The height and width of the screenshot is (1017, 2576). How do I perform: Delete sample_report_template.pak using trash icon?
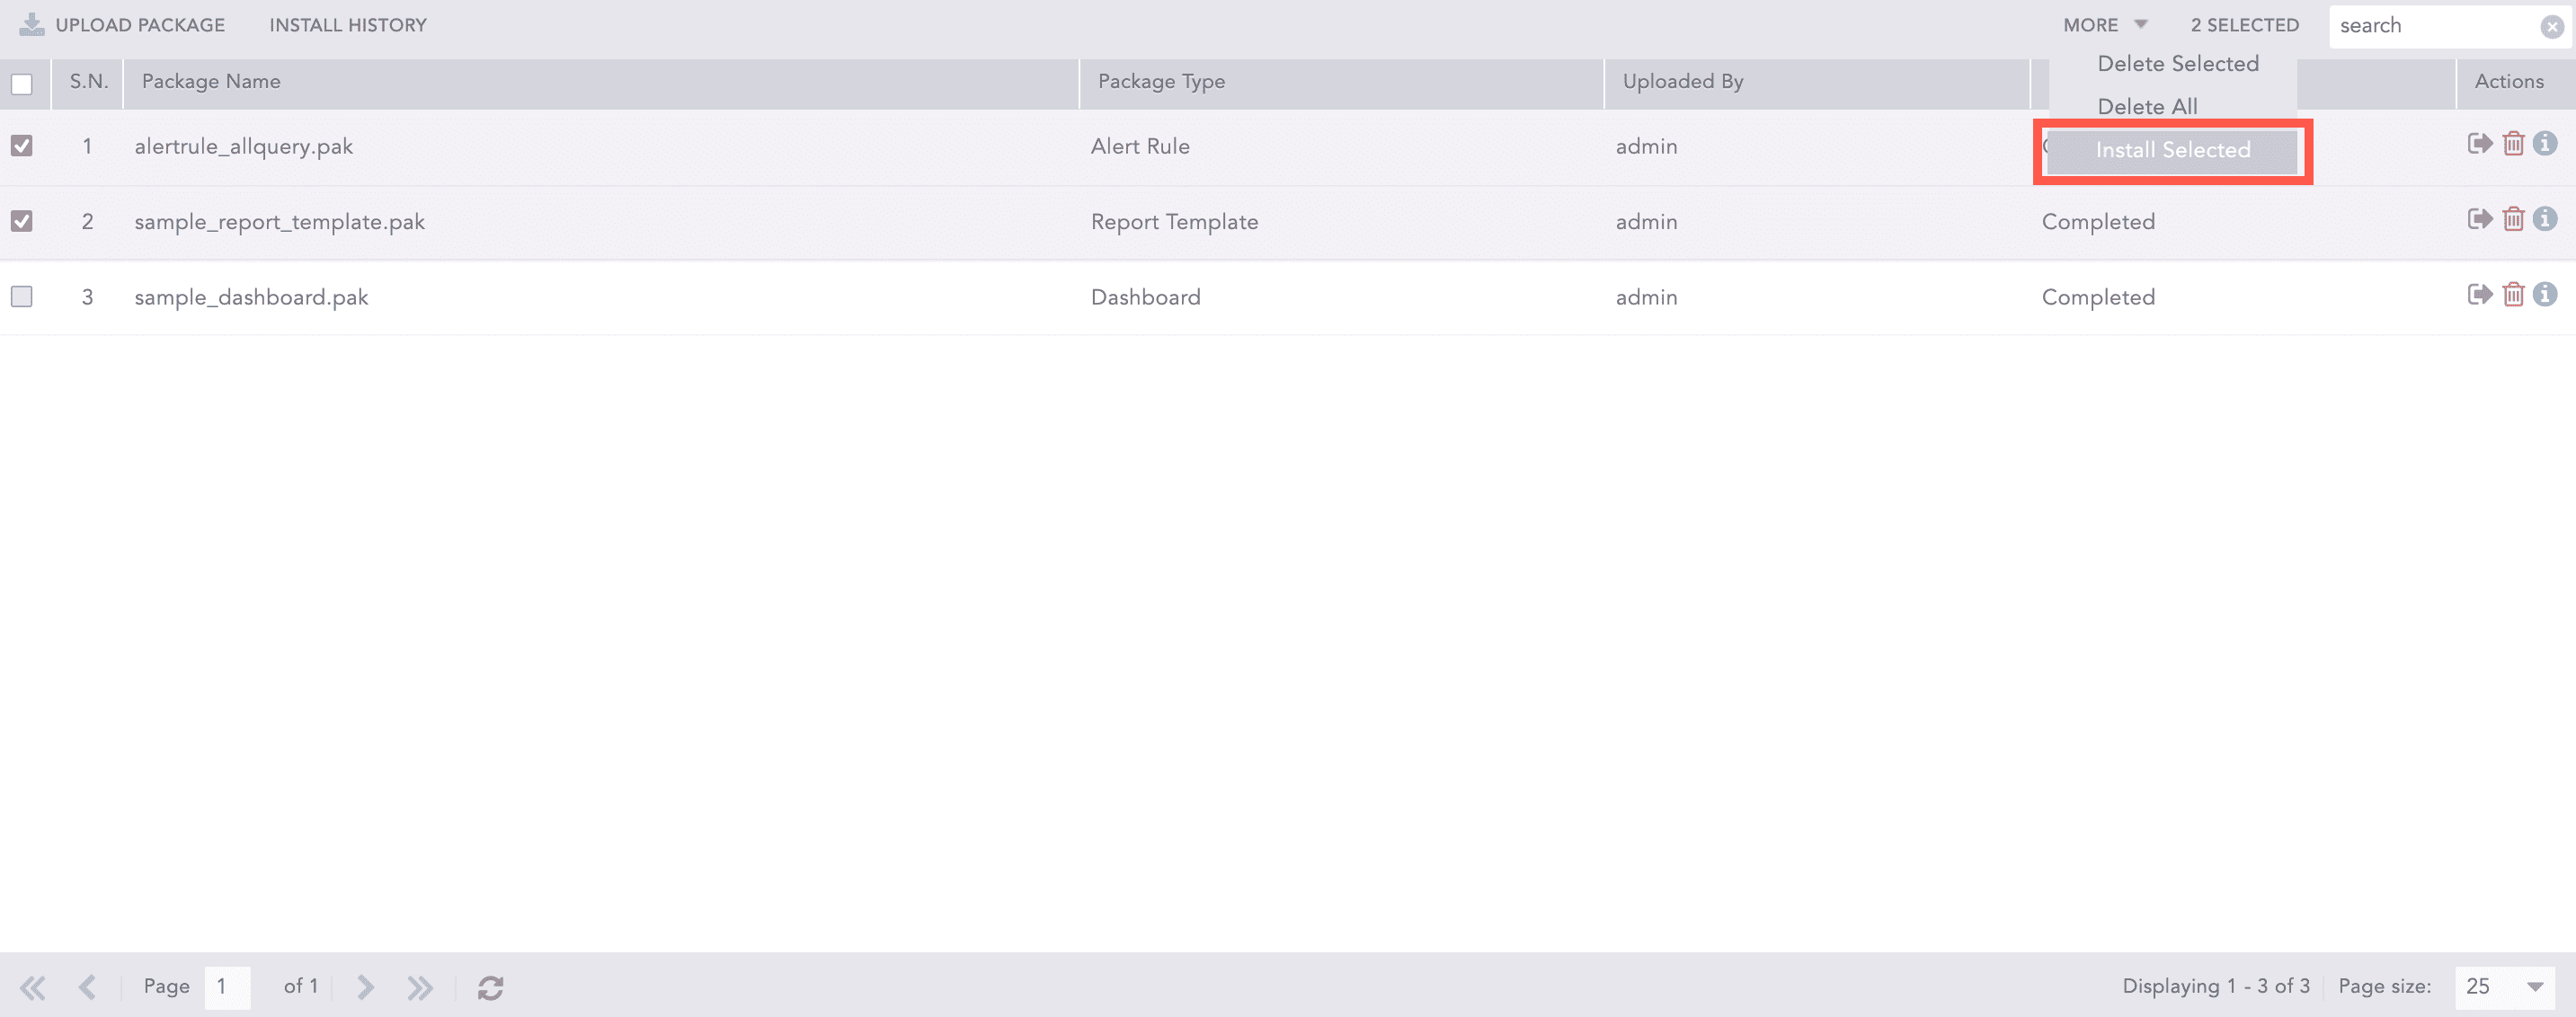pos(2513,219)
